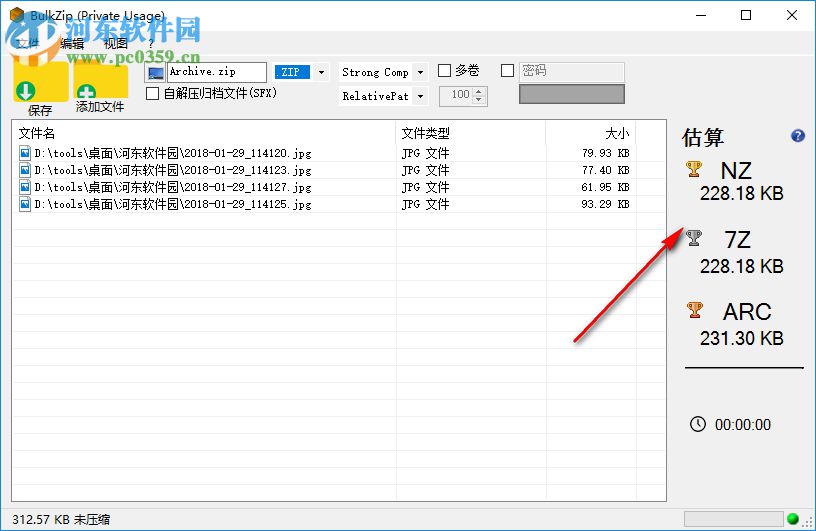Toggle 自解压归档文件(SFX) checkbox

[x=152, y=94]
